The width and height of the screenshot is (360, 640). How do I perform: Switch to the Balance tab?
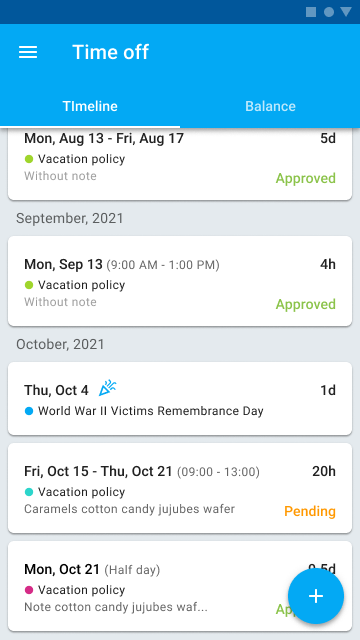tap(270, 106)
